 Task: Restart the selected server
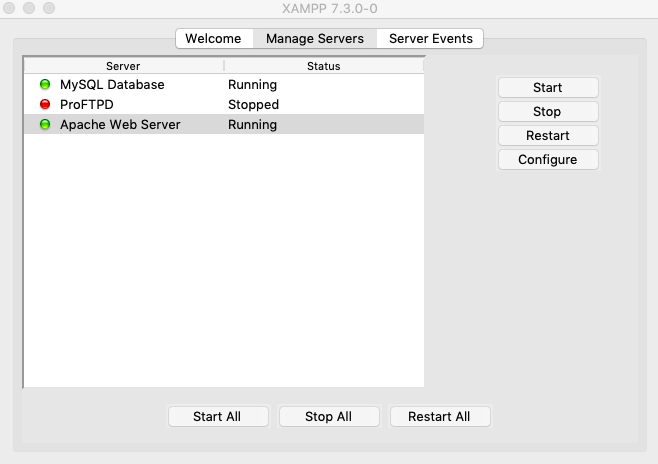[x=548, y=136]
